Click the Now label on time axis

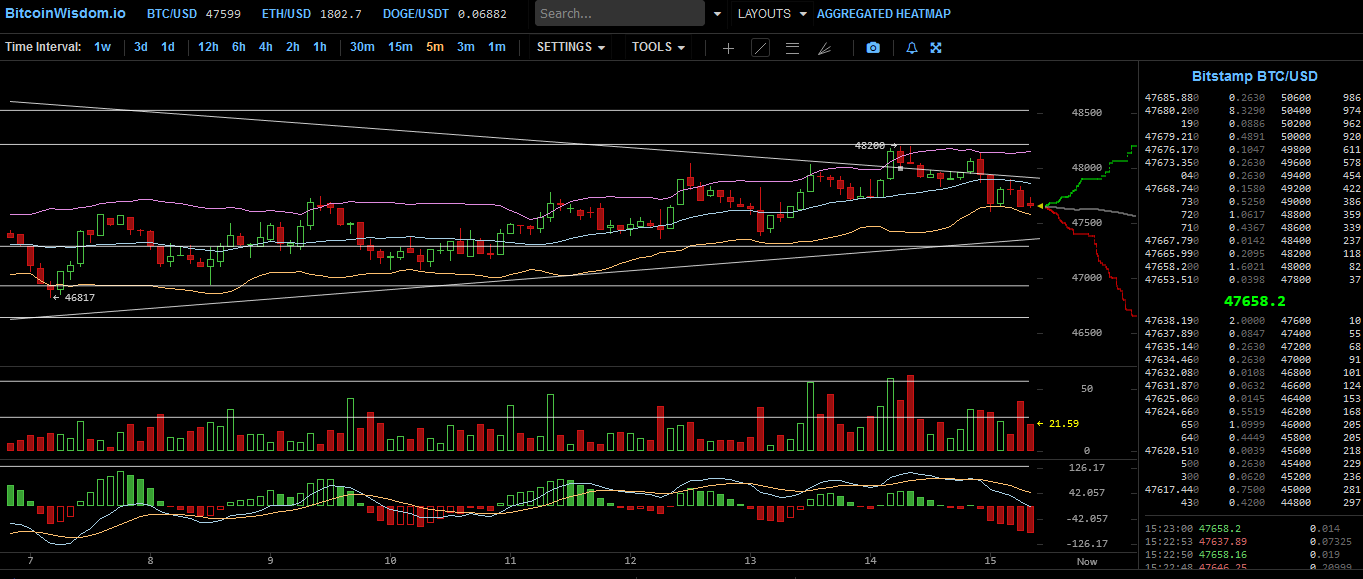pyautogui.click(x=1086, y=562)
